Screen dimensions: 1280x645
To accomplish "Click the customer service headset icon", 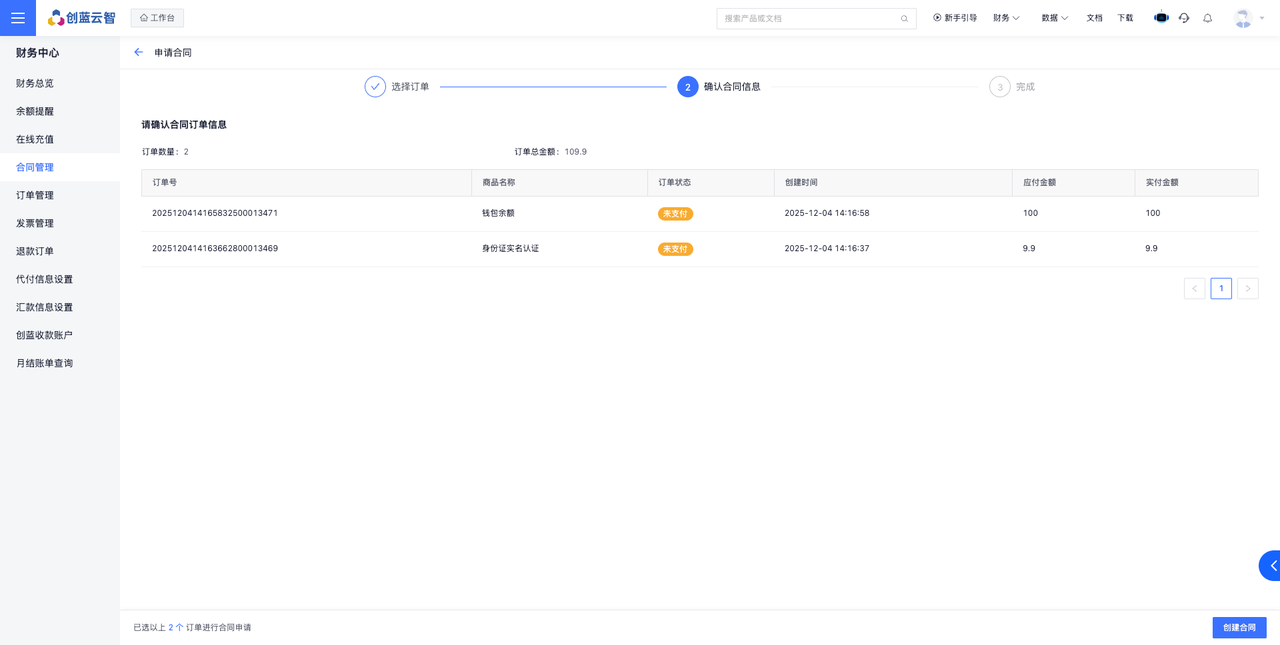I will coord(1184,18).
